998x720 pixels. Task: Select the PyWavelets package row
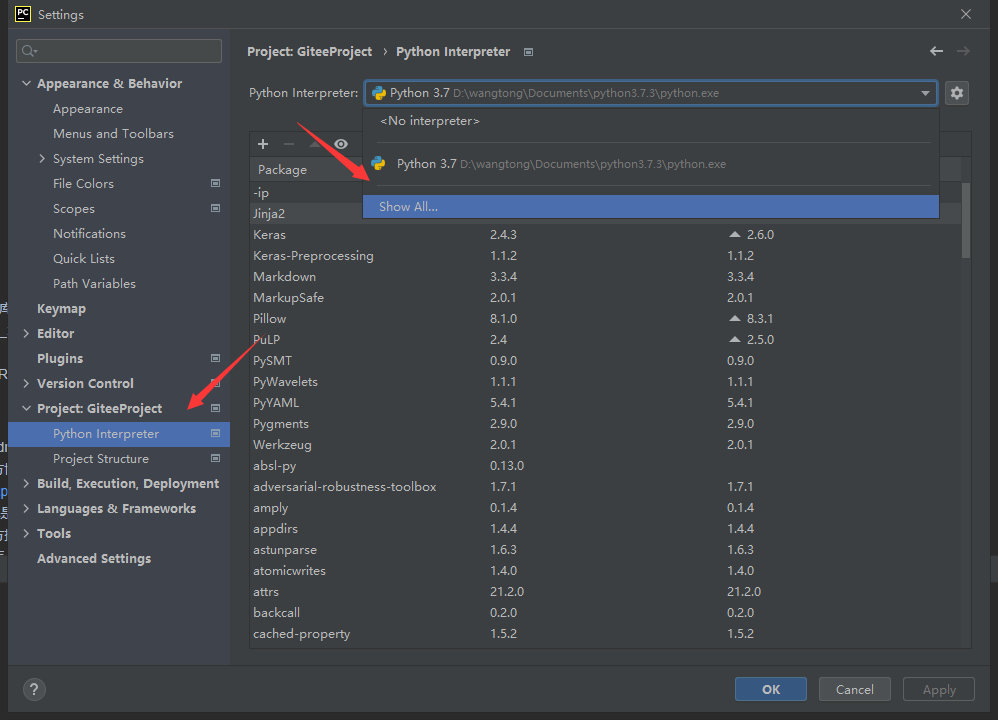click(605, 381)
